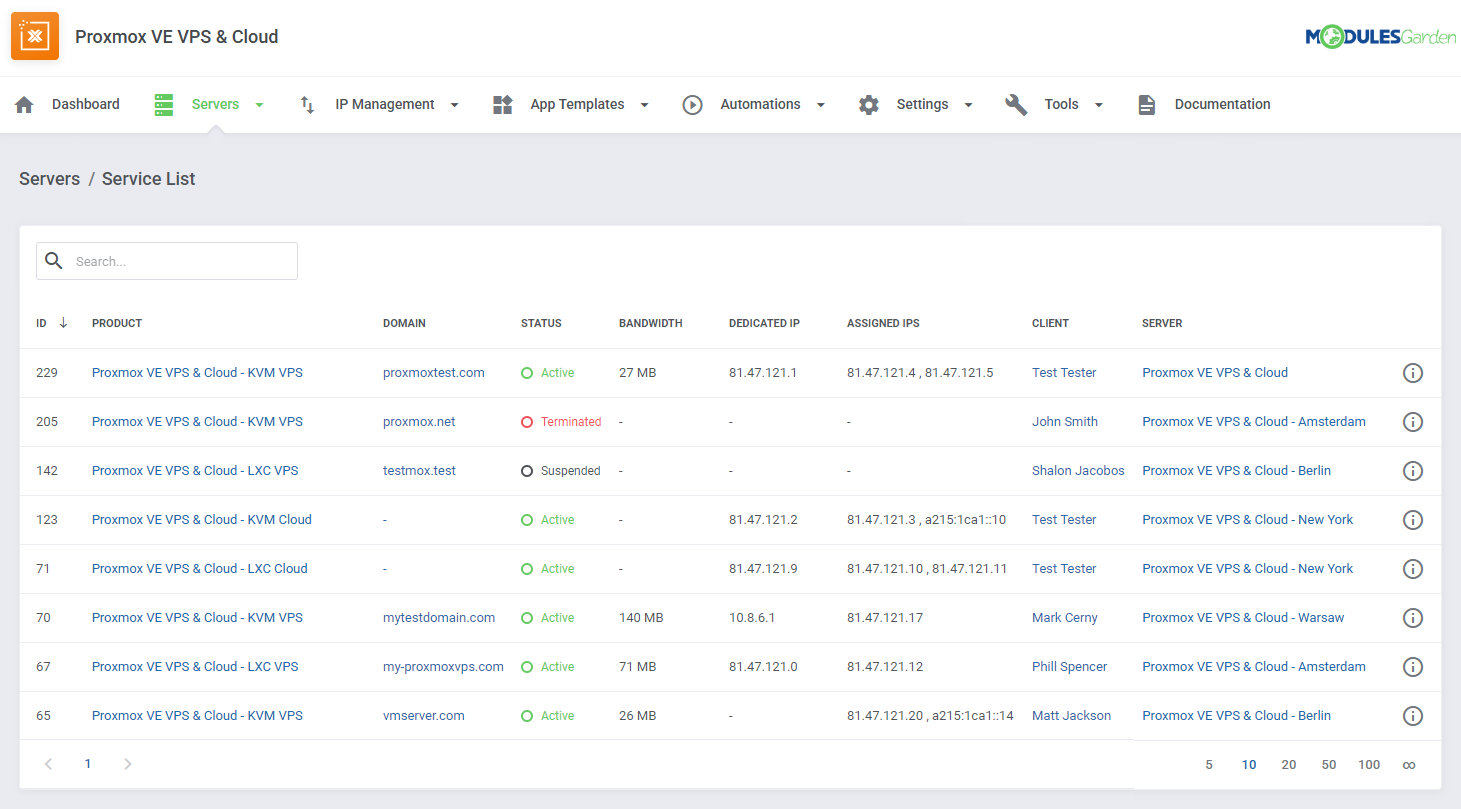Screen dimensions: 1461x809
Task: Show 50 rows per page
Action: point(1329,765)
